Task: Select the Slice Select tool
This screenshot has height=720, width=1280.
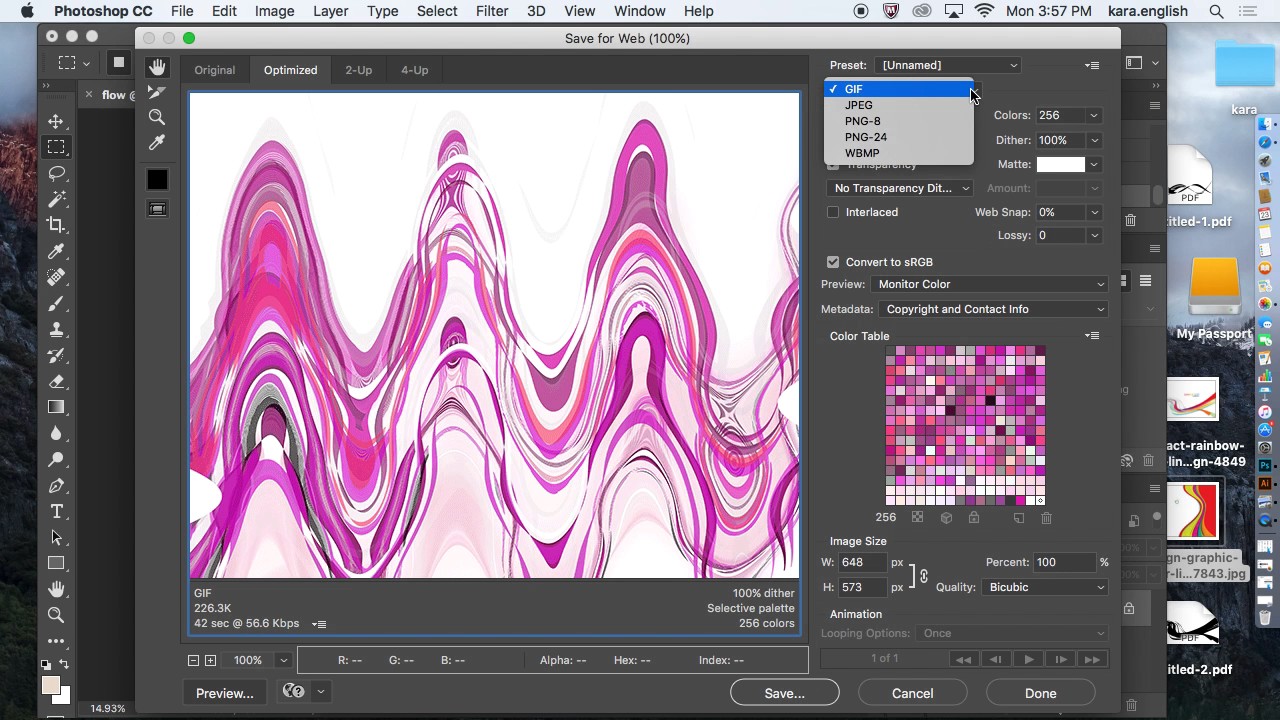Action: (157, 92)
